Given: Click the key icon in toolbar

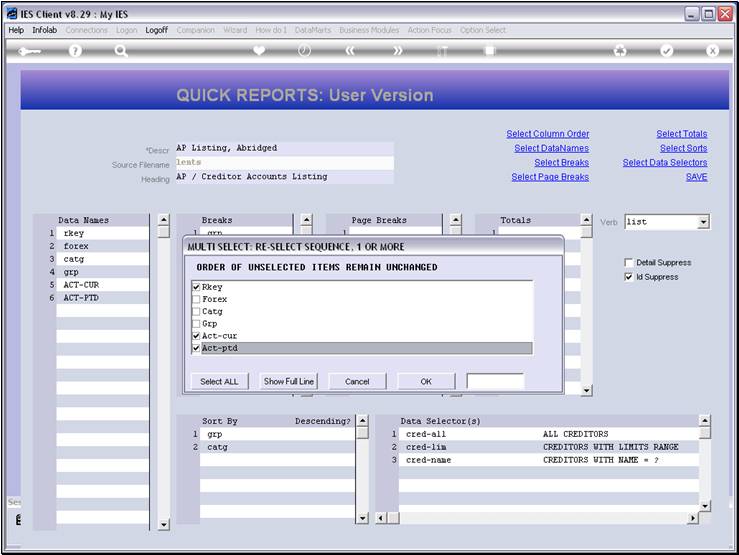Looking at the screenshot, I should 29,51.
